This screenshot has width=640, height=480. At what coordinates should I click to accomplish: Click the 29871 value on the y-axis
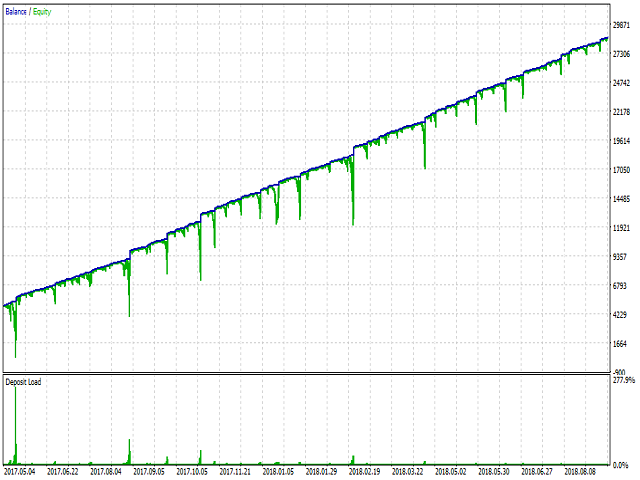[x=623, y=25]
